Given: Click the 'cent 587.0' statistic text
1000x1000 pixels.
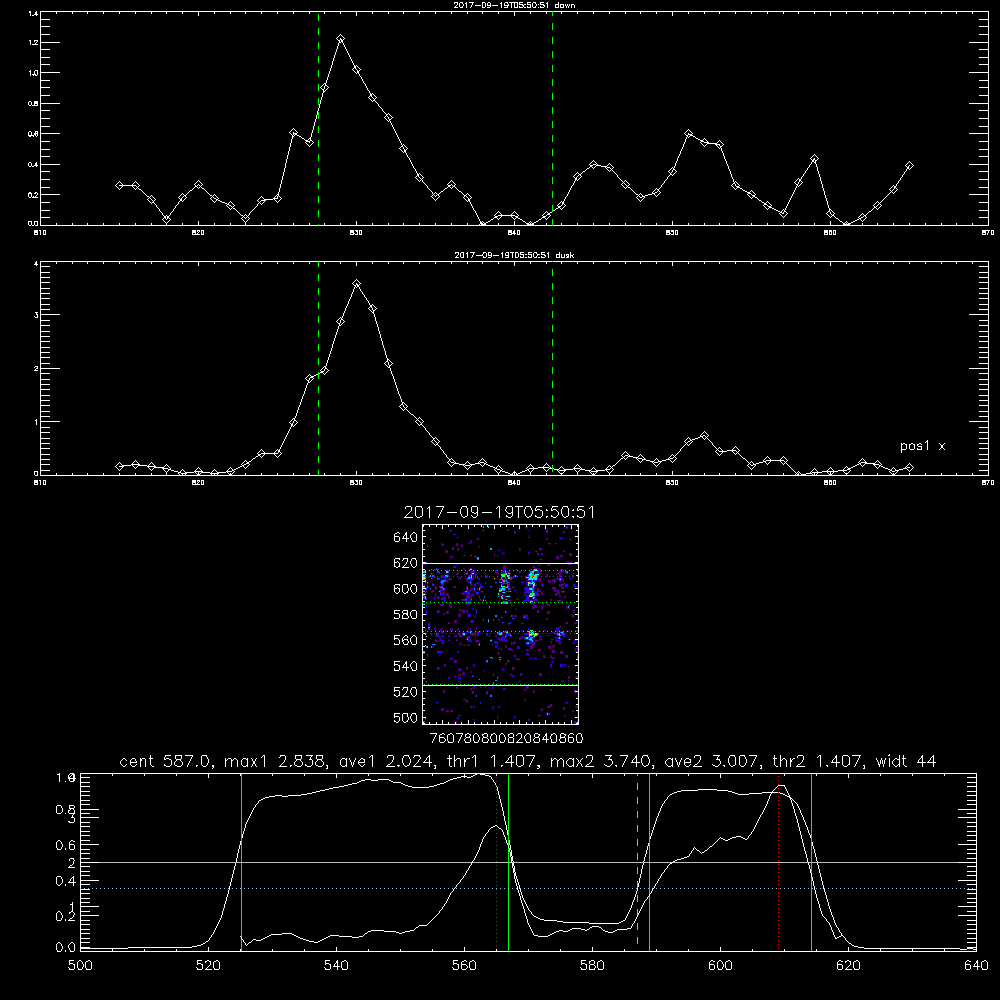Looking at the screenshot, I should point(166,761).
